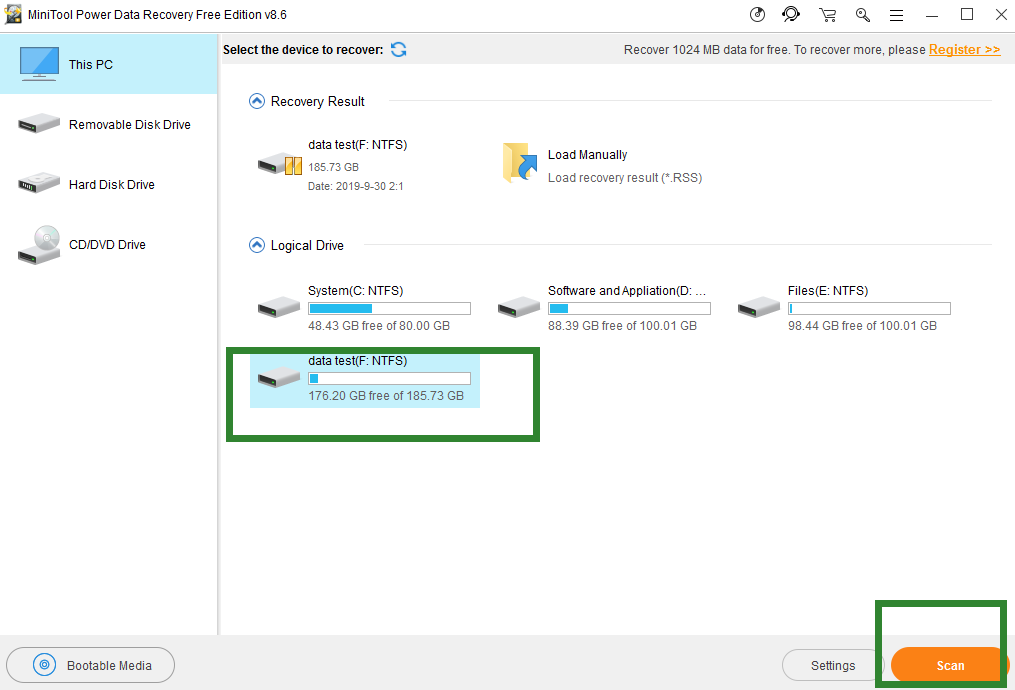
Task: Collapse the Logical Drive section
Action: (x=257, y=245)
